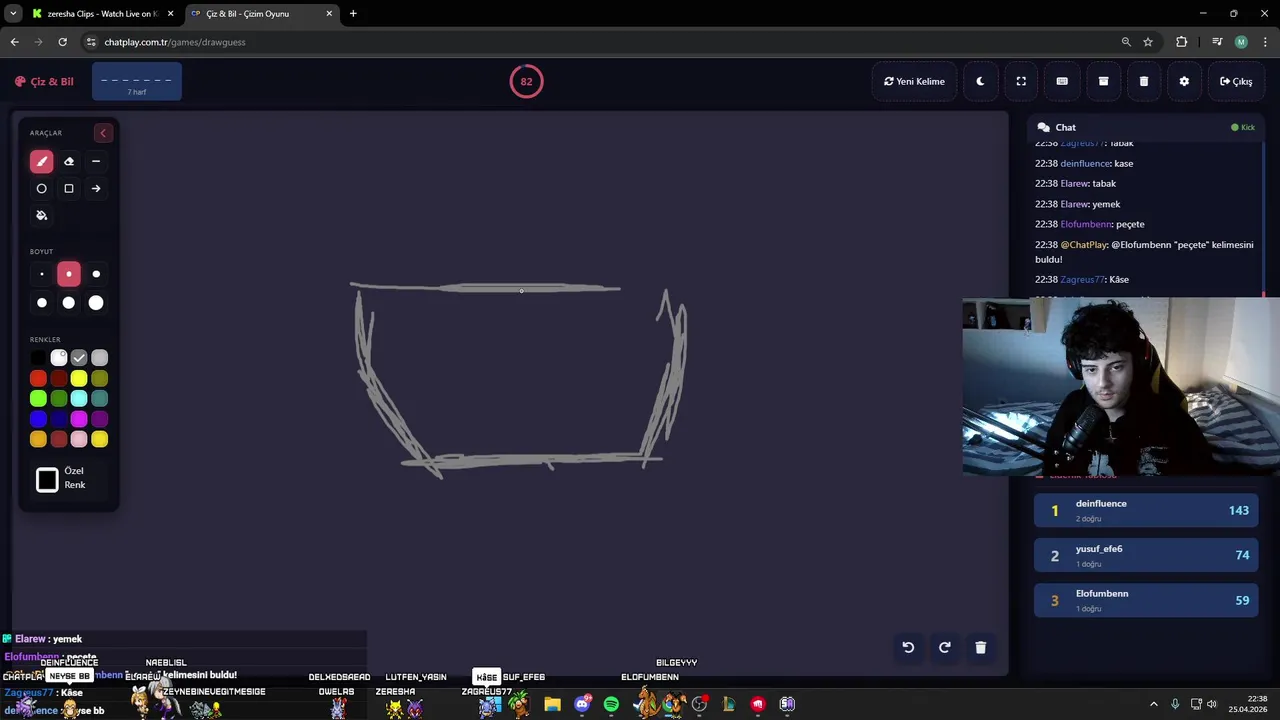
Task: Choose the largest brush size
Action: 96,302
